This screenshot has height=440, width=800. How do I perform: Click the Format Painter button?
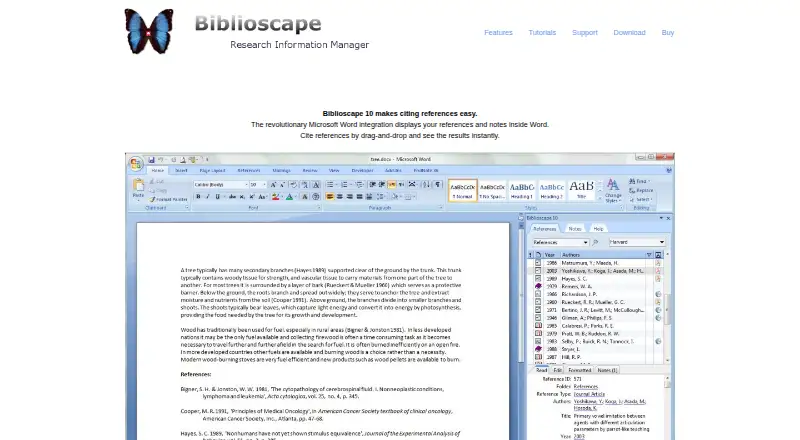[168, 199]
